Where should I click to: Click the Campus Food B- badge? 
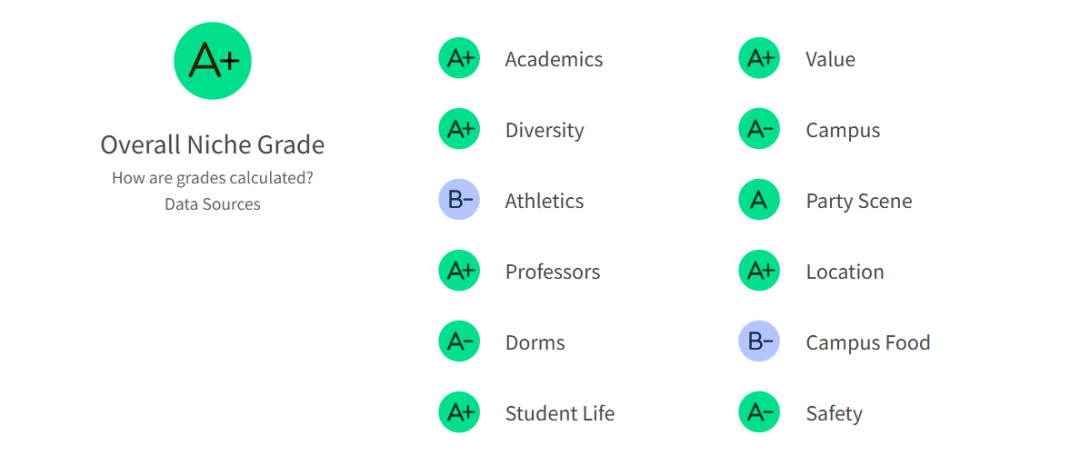click(x=759, y=342)
